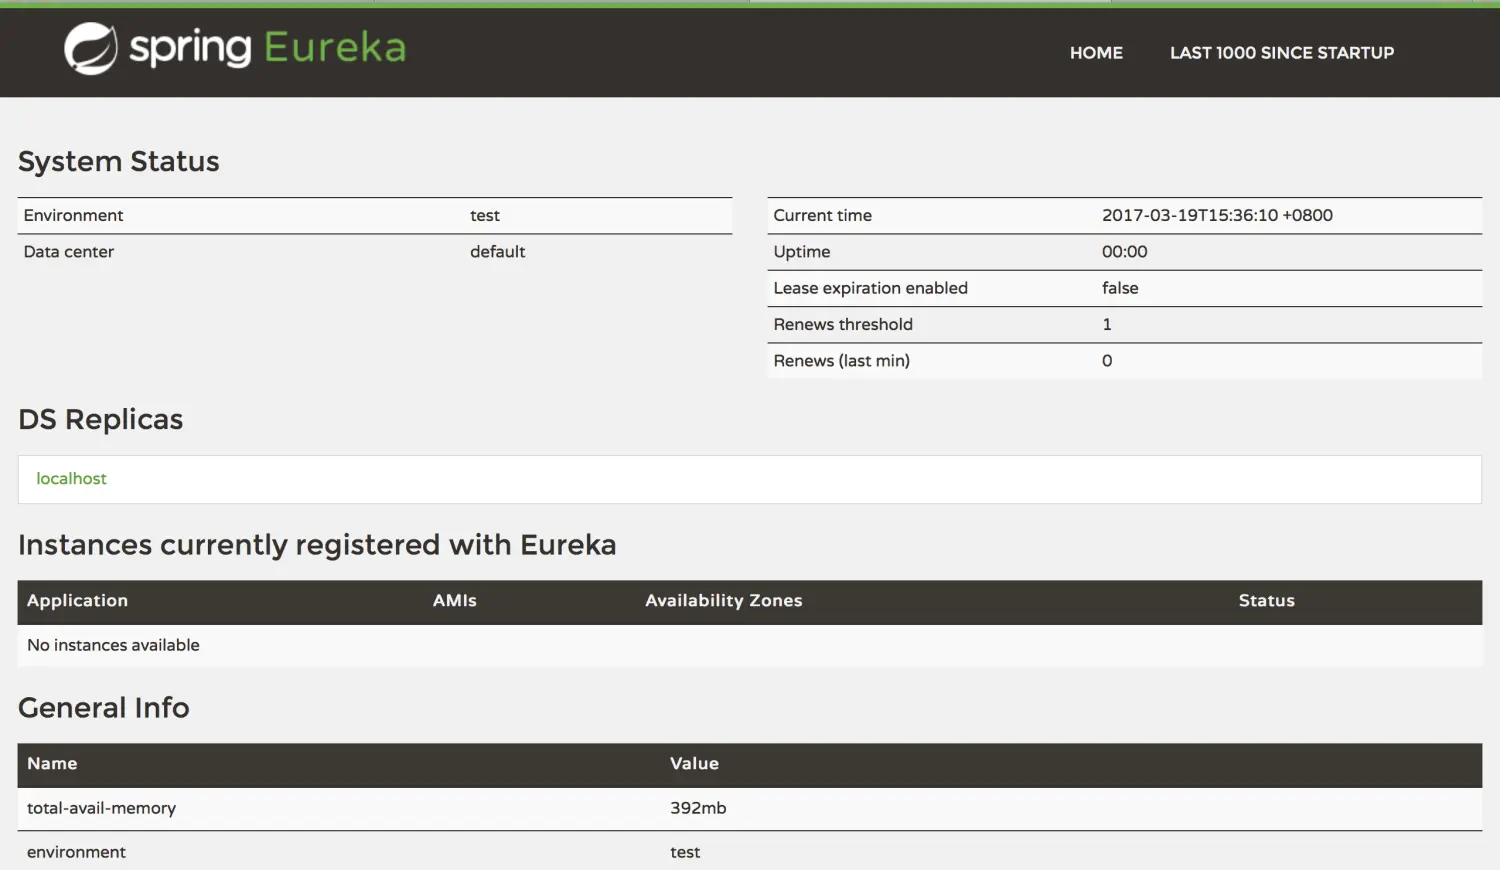1500x870 pixels.
Task: Click Instances currently registered with Eureka heading
Action: coord(317,545)
